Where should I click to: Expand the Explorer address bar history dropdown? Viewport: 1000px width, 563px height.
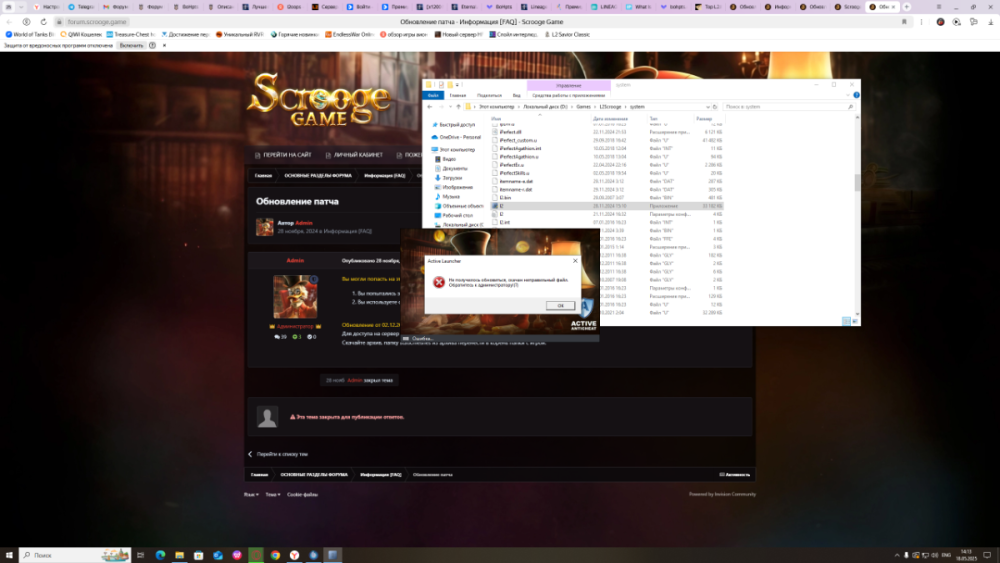[705, 106]
